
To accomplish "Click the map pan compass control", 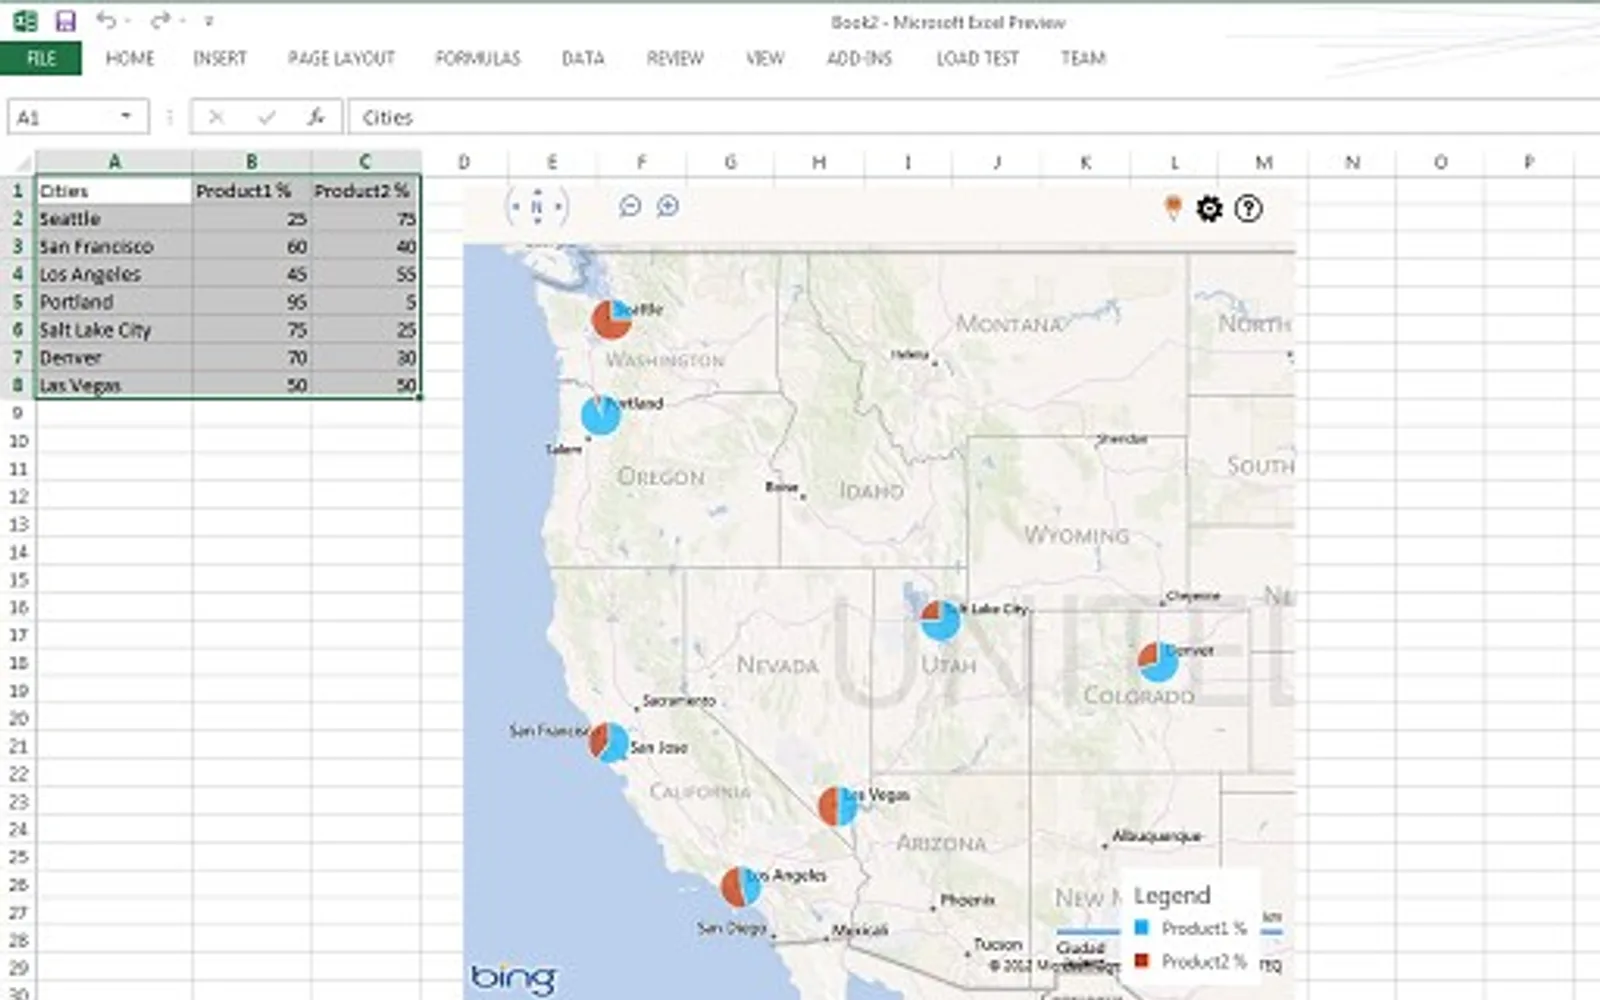I will click(537, 207).
